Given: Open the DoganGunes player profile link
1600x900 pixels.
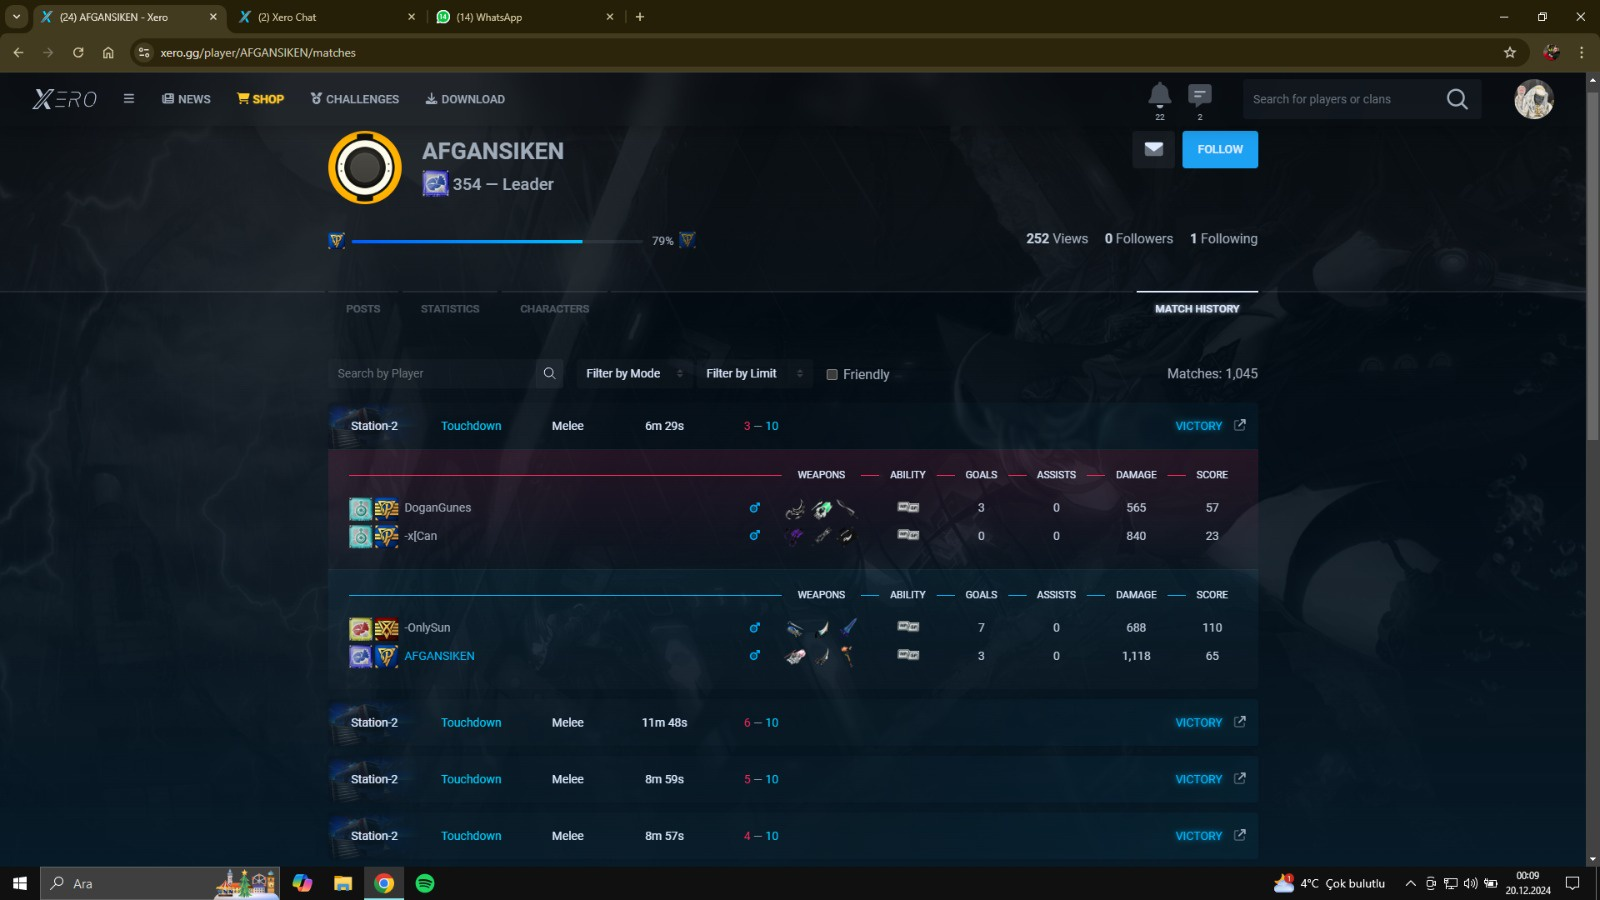Looking at the screenshot, I should click(438, 508).
